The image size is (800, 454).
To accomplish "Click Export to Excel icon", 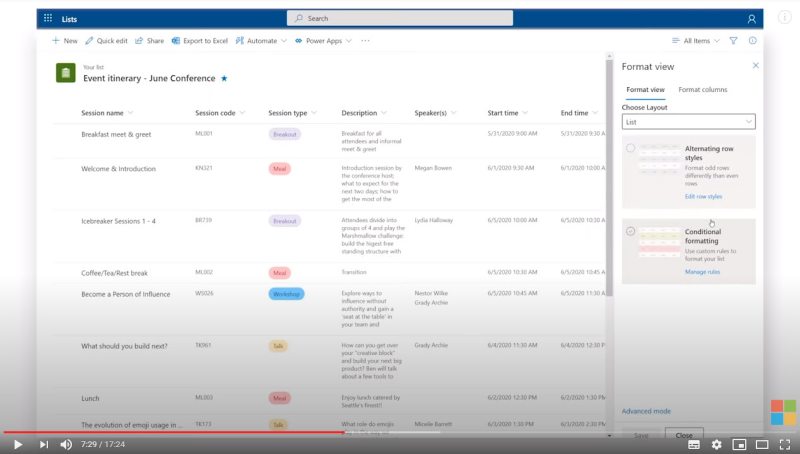I will (176, 41).
